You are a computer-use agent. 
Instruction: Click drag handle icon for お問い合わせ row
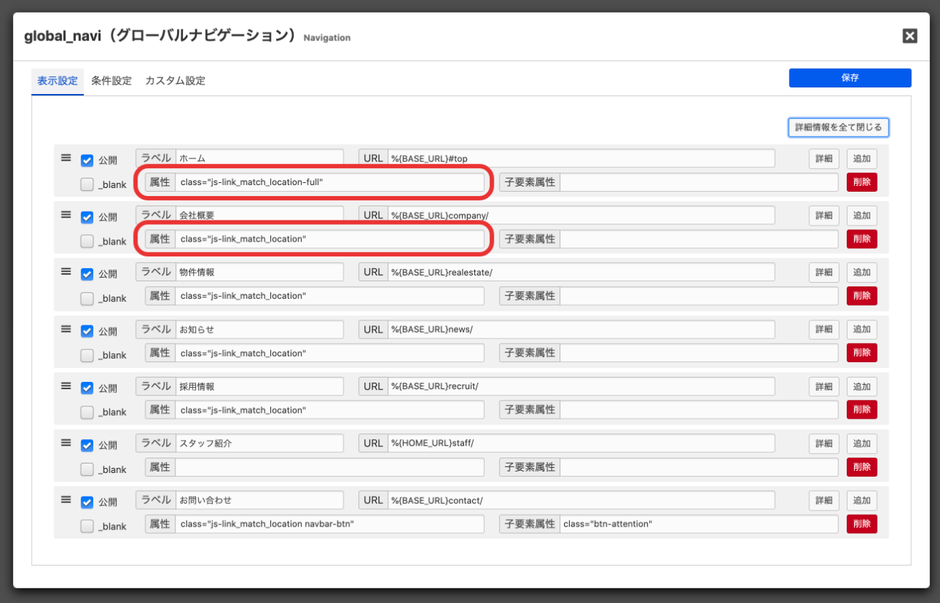66,500
